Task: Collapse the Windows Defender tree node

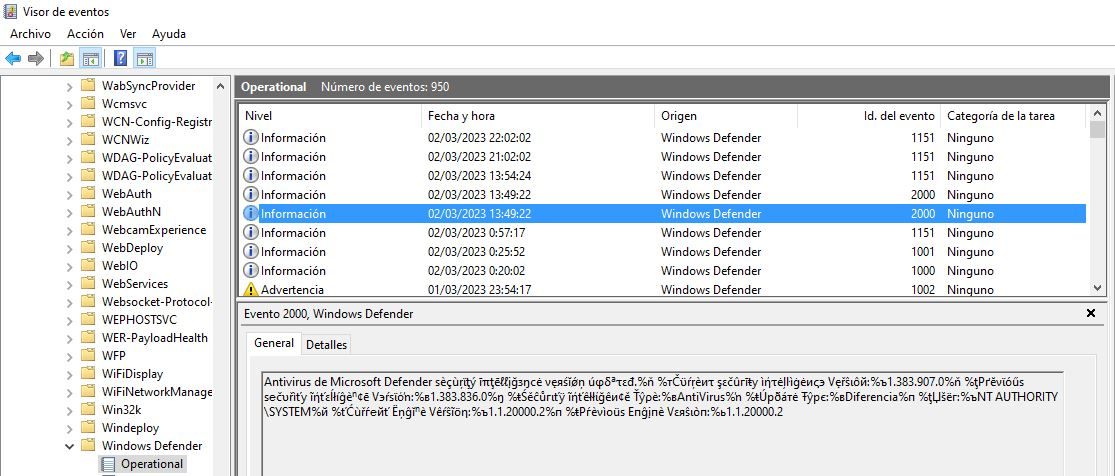Action: coord(69,446)
